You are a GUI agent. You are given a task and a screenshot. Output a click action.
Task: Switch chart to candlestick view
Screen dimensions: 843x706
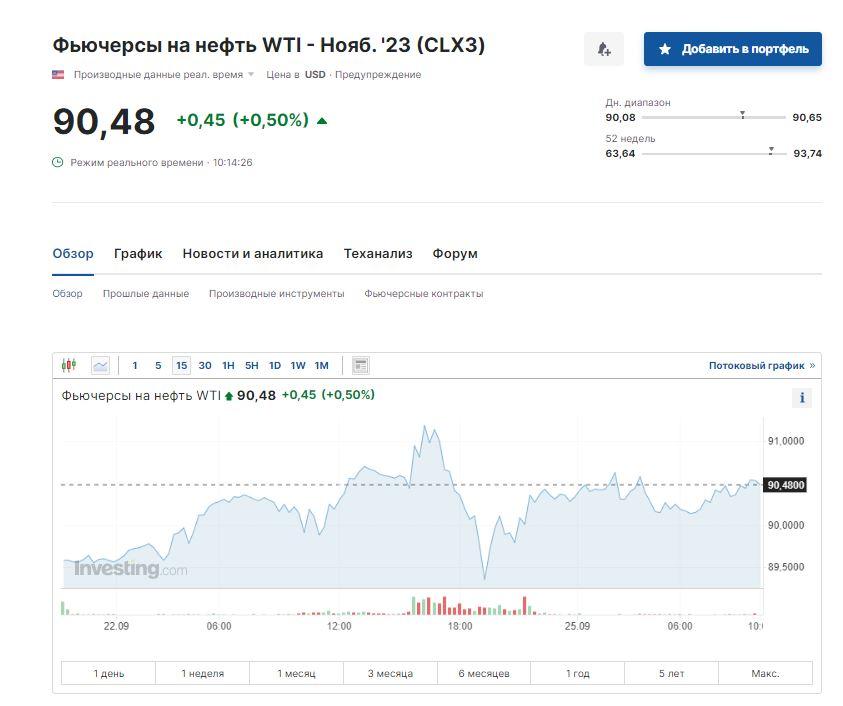[69, 365]
